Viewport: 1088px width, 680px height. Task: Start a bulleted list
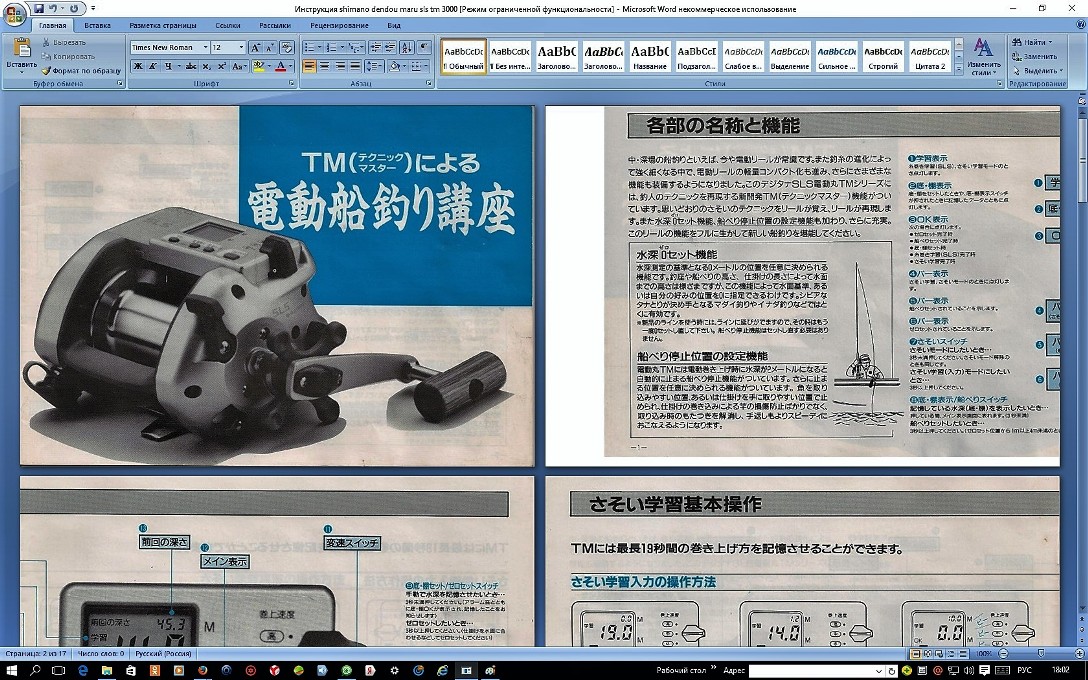click(309, 47)
